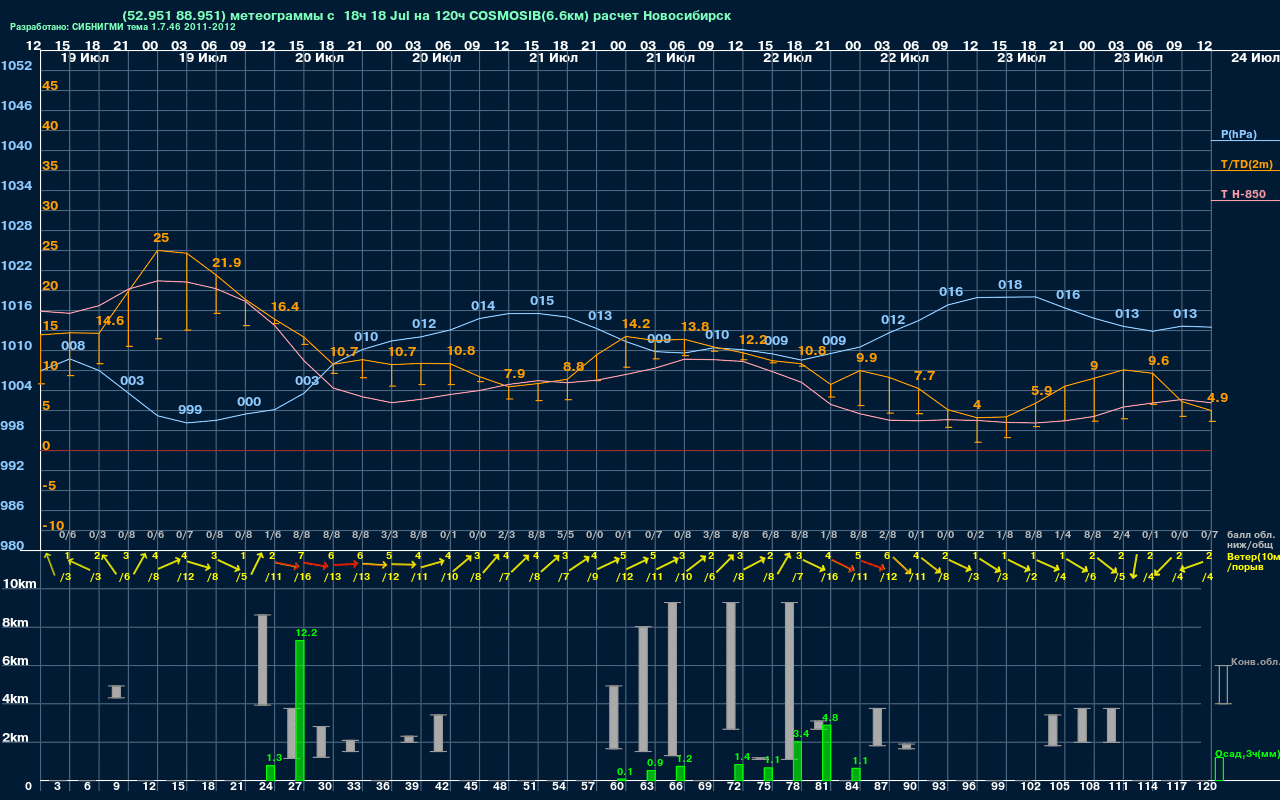
Task: Click the 1022 pressure axis tick
Action: tap(16, 266)
